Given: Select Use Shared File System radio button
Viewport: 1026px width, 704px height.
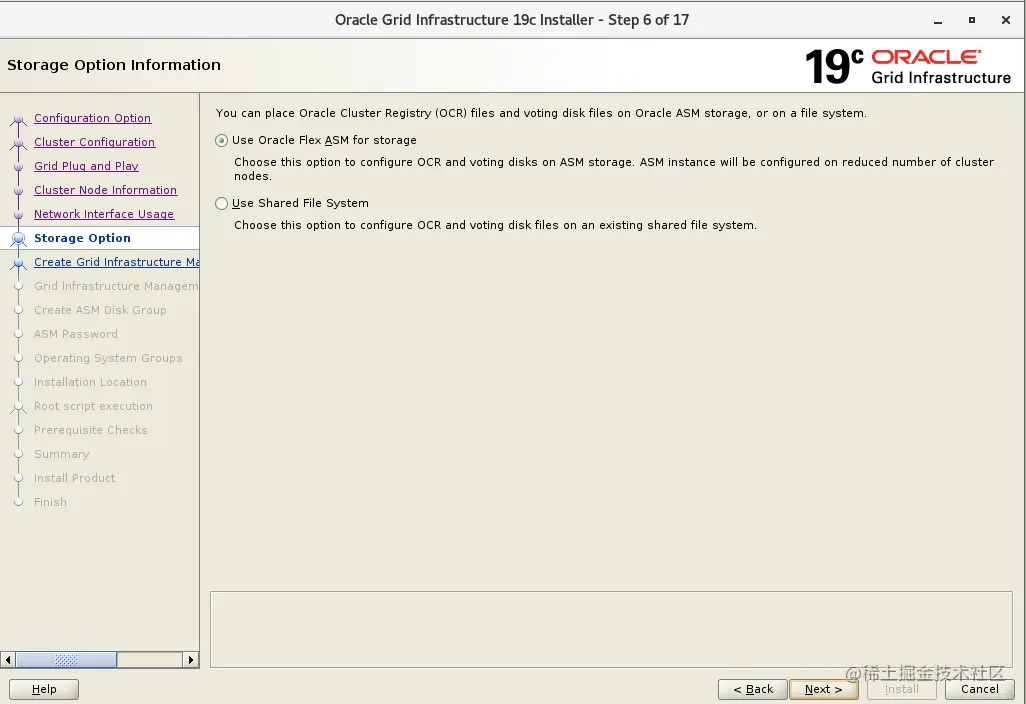Looking at the screenshot, I should [222, 203].
